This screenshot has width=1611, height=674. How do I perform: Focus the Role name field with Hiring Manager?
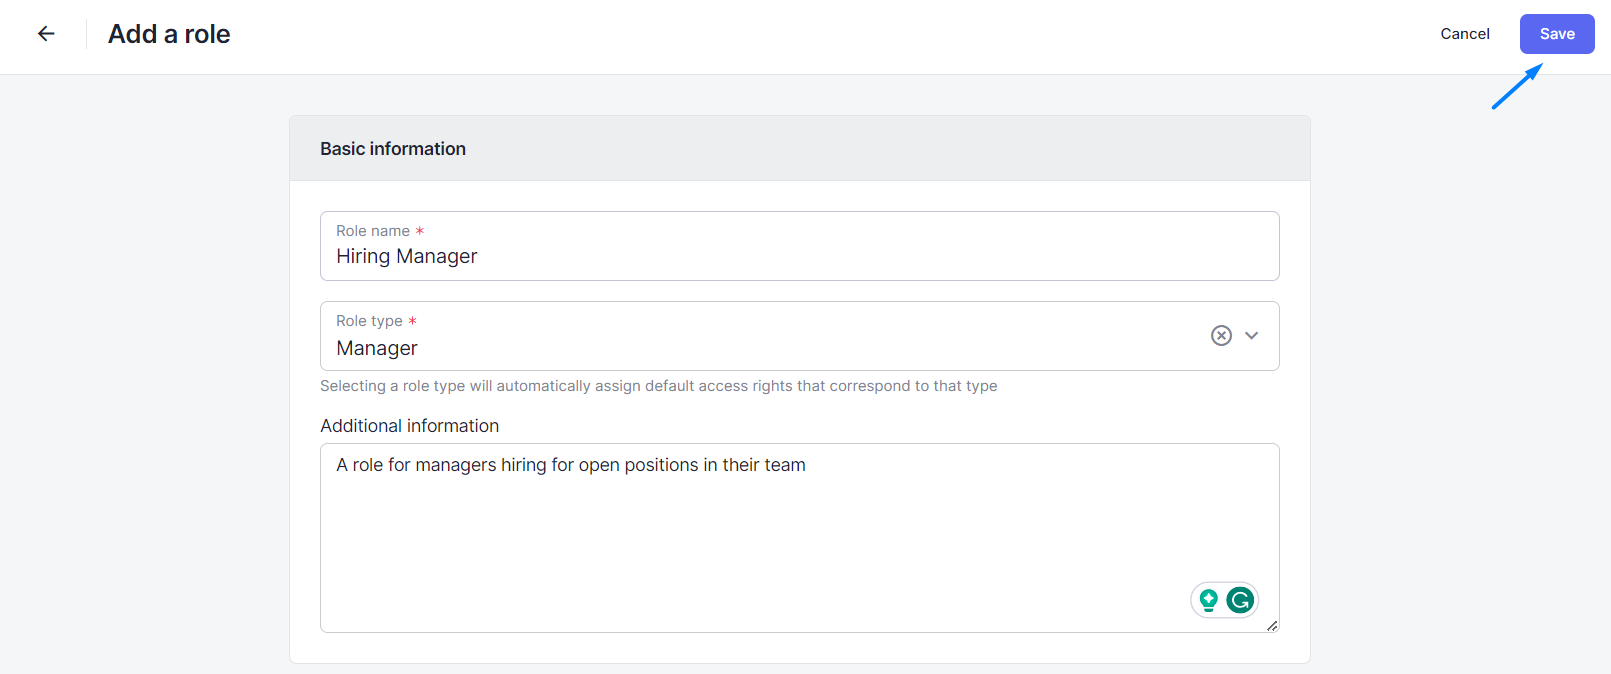click(798, 257)
